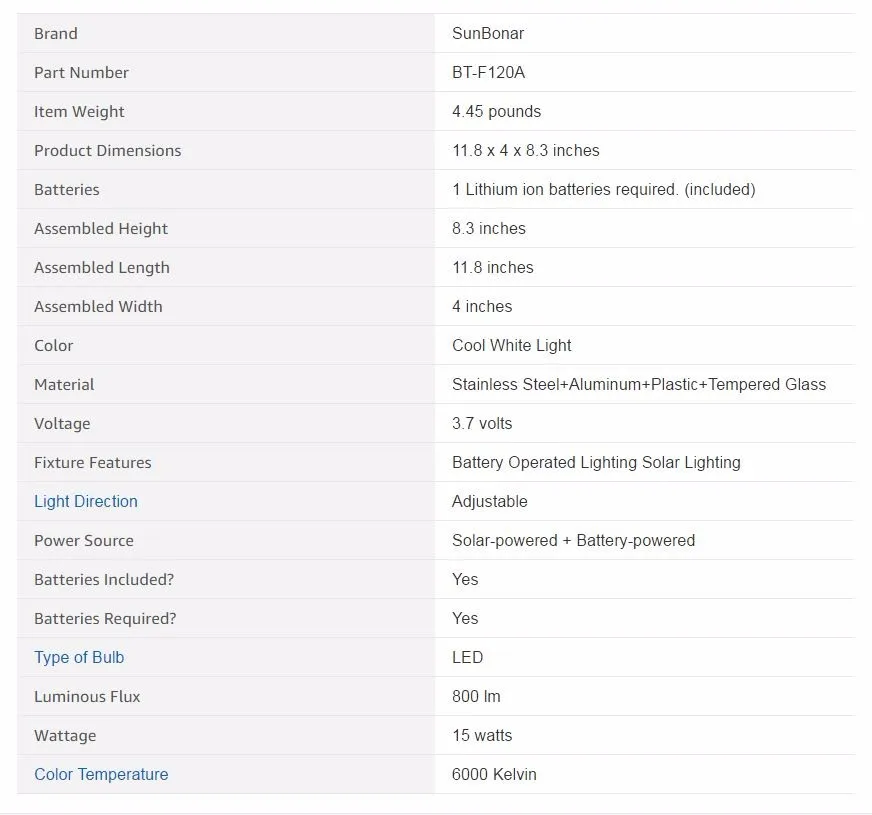Open the Color Temperature link
This screenshot has width=872, height=815.
101,774
